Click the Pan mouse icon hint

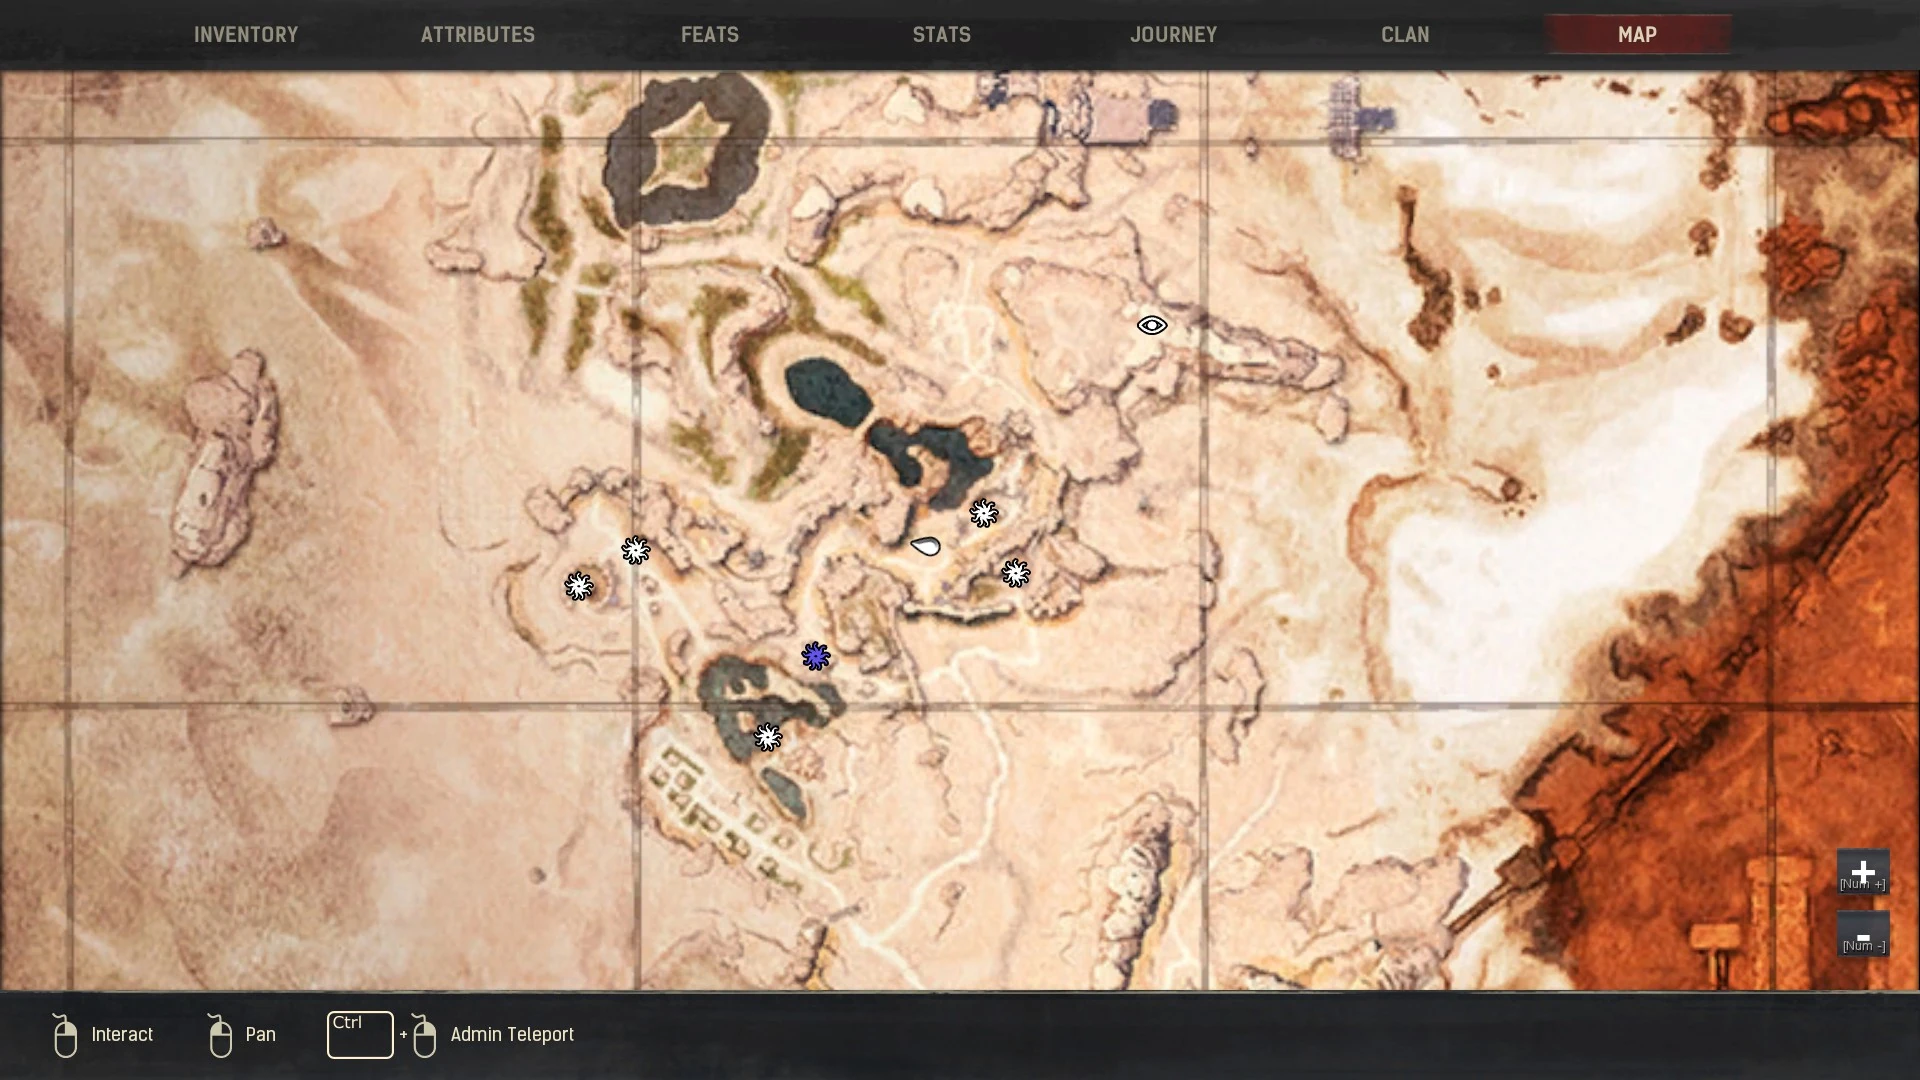(x=220, y=1035)
